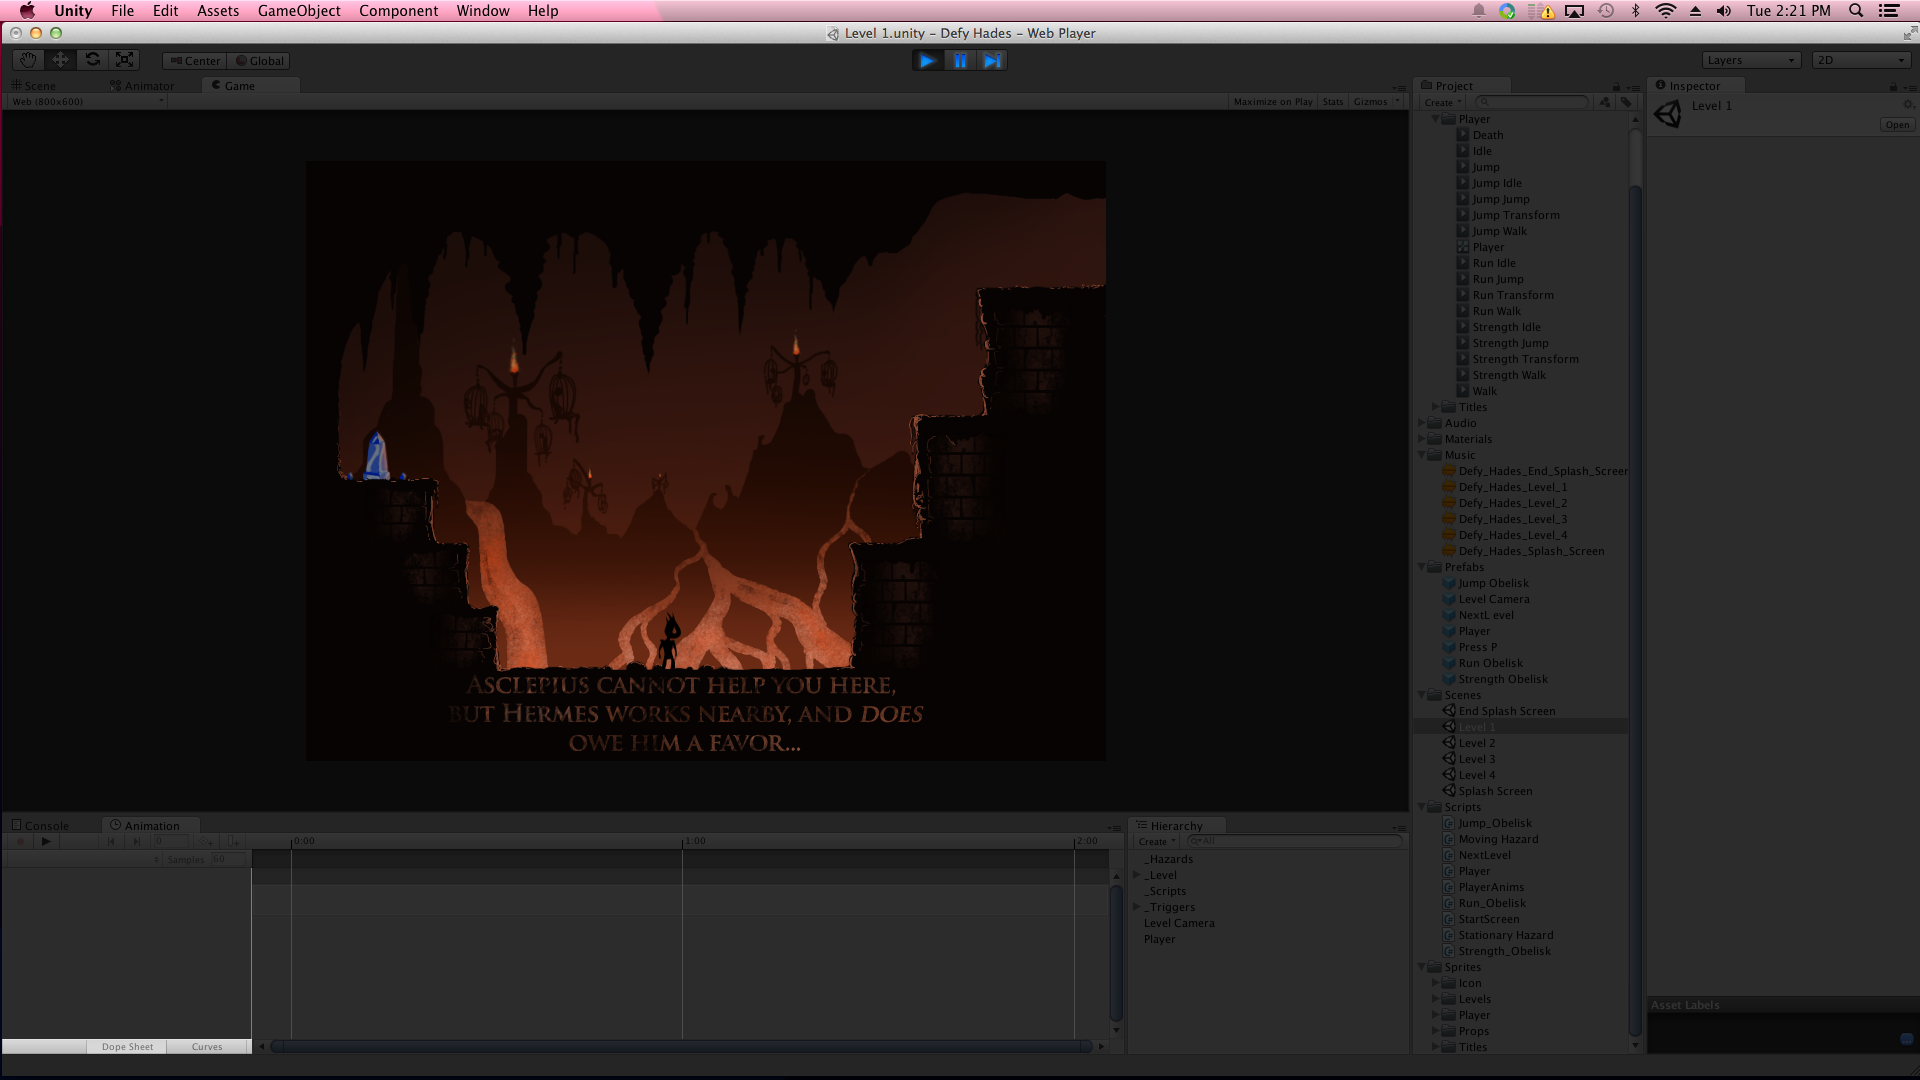This screenshot has height=1080, width=1920.
Task: Open the GameObject menu
Action: [x=299, y=11]
